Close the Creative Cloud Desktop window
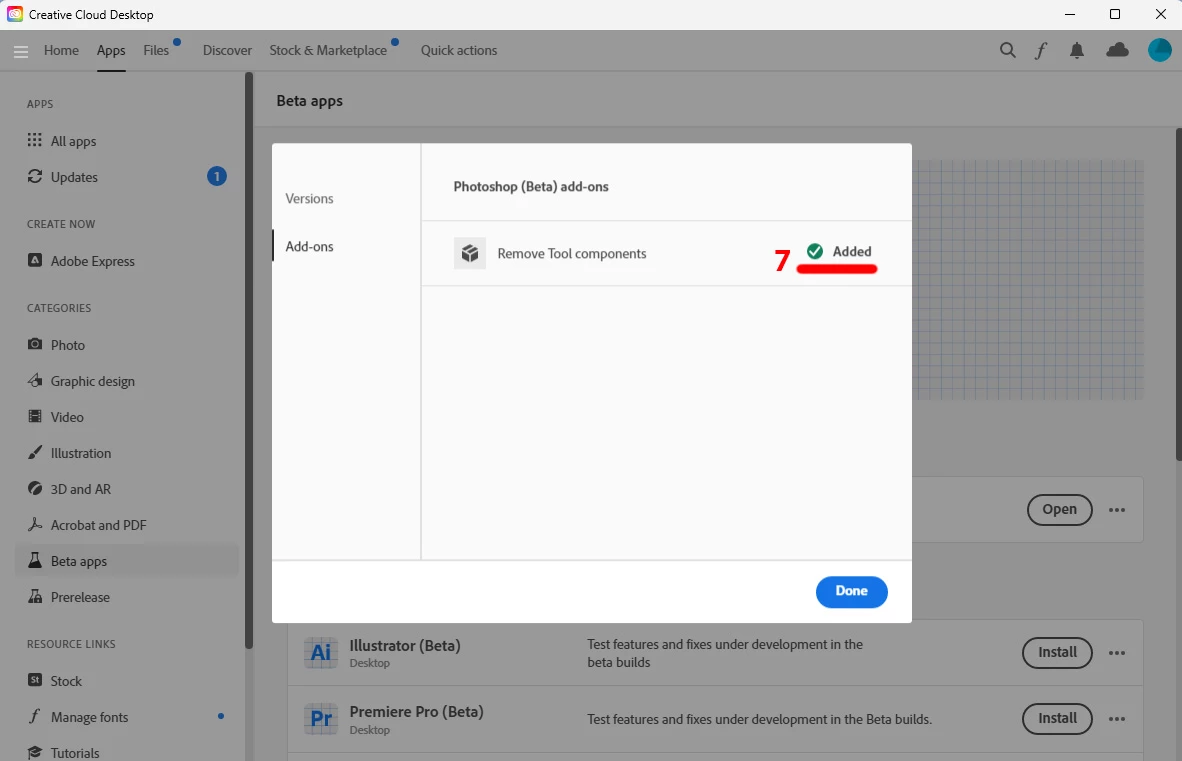Image resolution: width=1182 pixels, height=761 pixels. click(1160, 14)
